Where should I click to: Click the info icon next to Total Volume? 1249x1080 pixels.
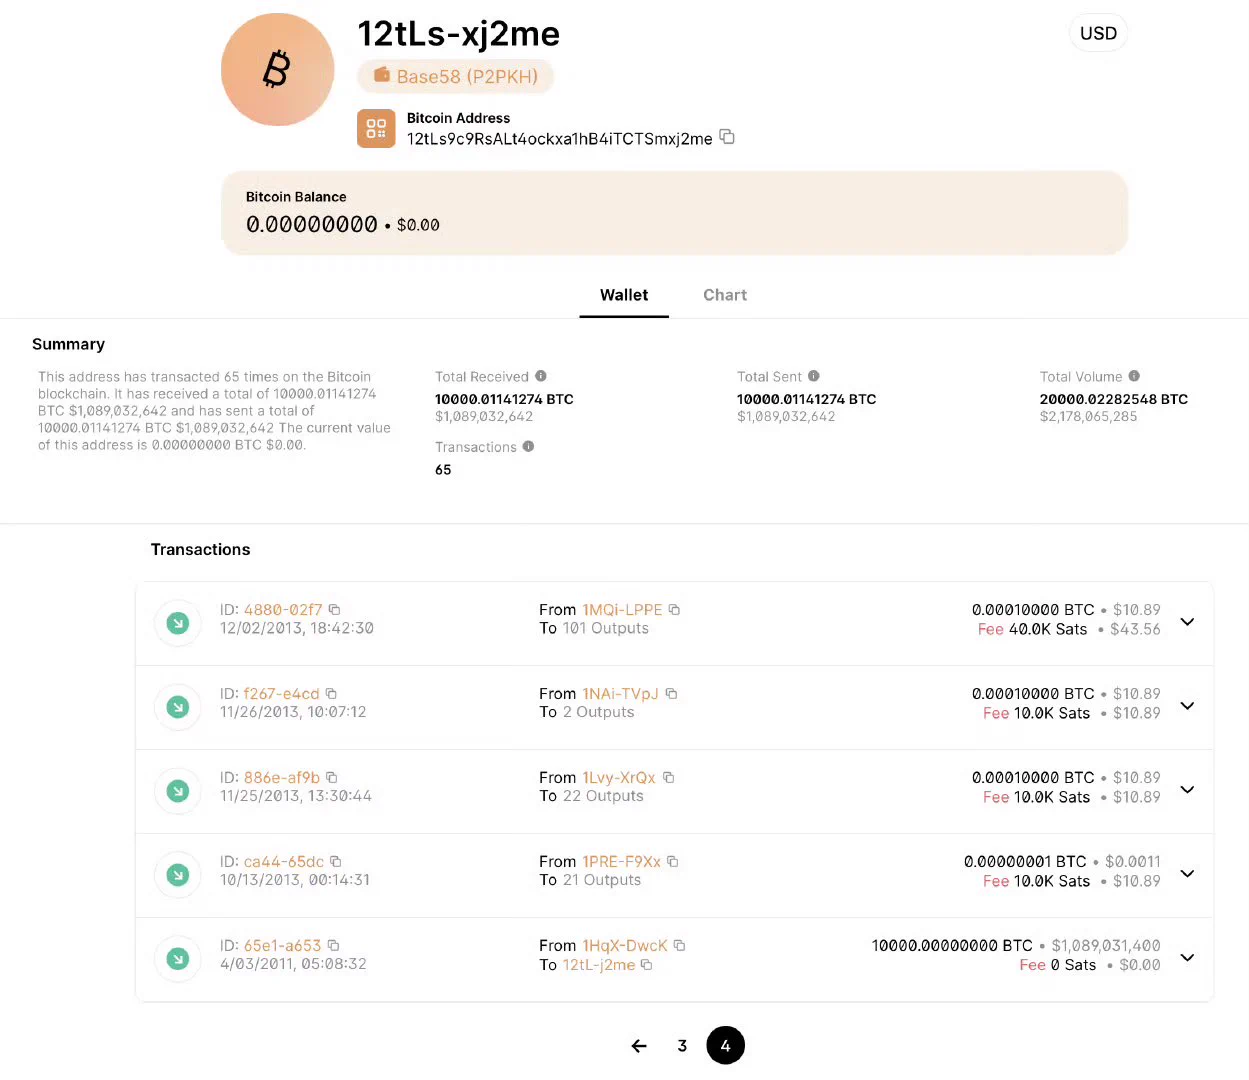point(1134,376)
